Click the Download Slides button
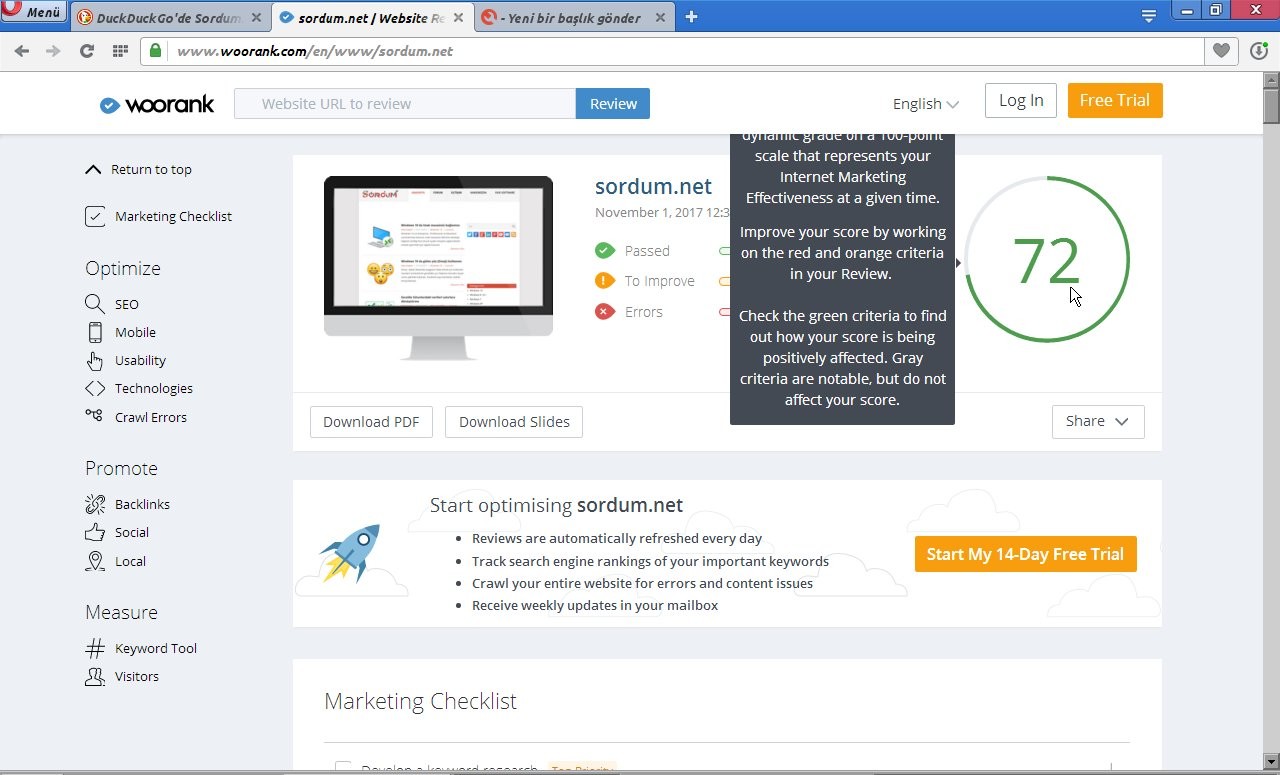The image size is (1280, 775). click(514, 422)
